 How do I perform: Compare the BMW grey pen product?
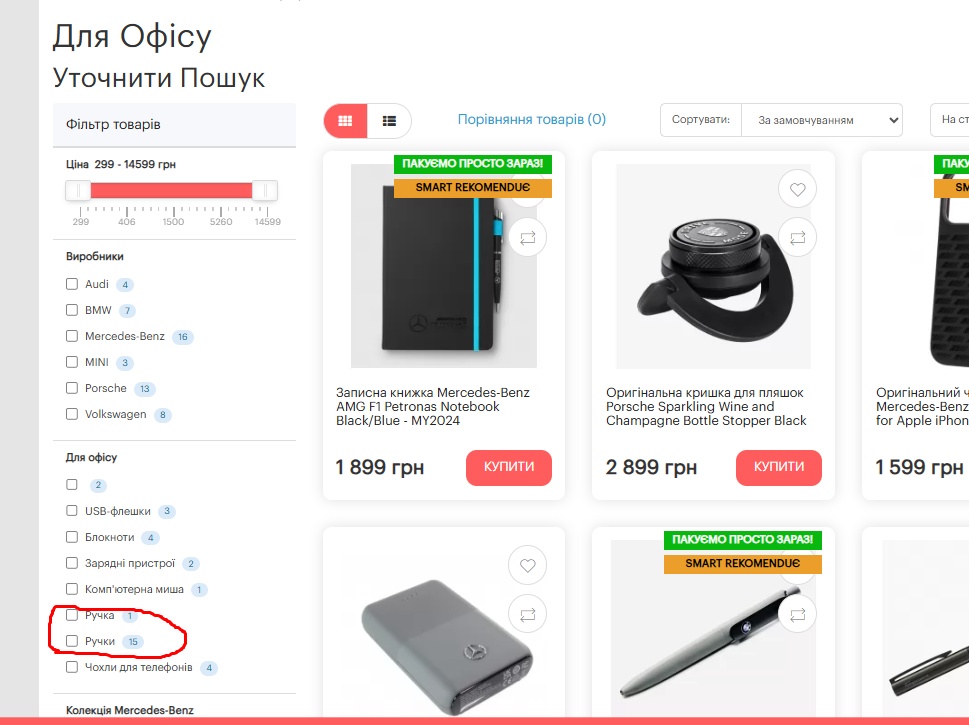coord(797,614)
